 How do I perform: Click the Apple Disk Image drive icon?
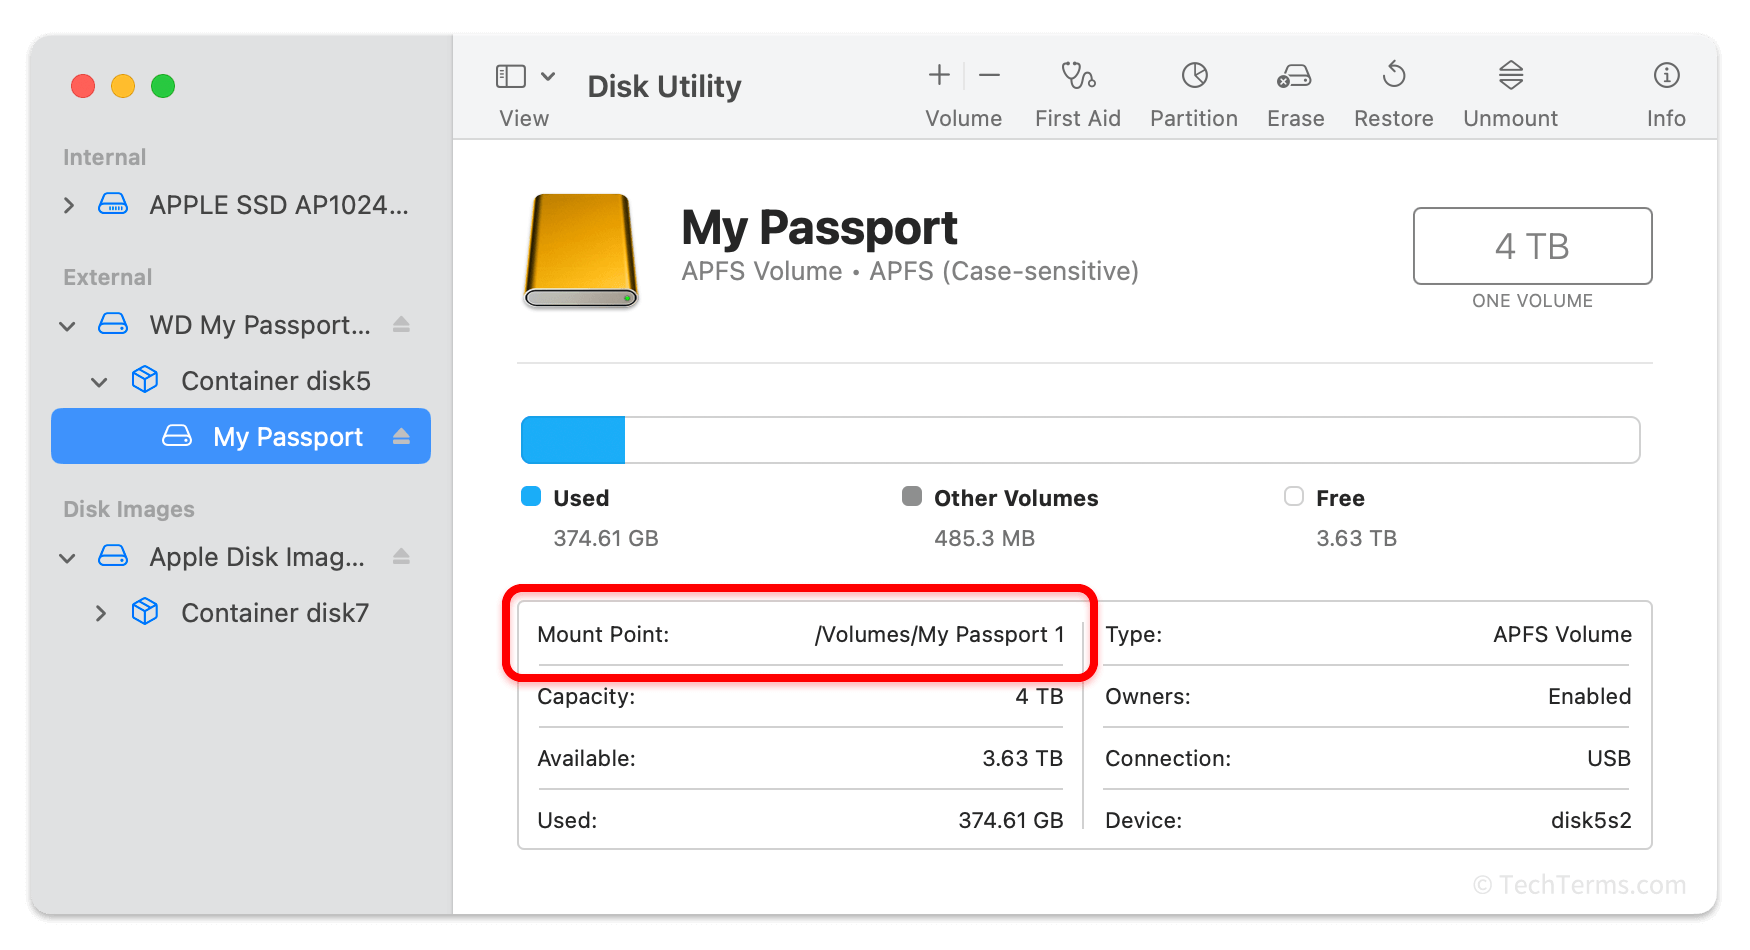(x=113, y=556)
